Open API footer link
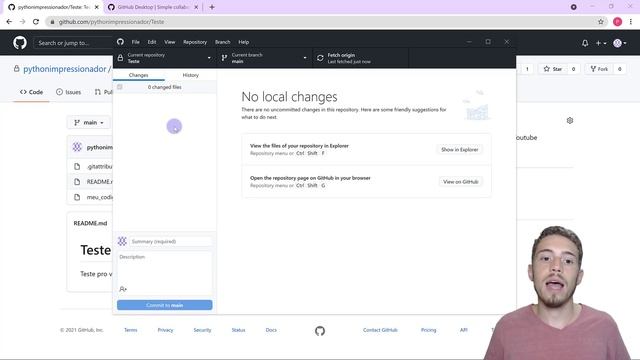Image resolution: width=640 pixels, height=360 pixels. 464,330
